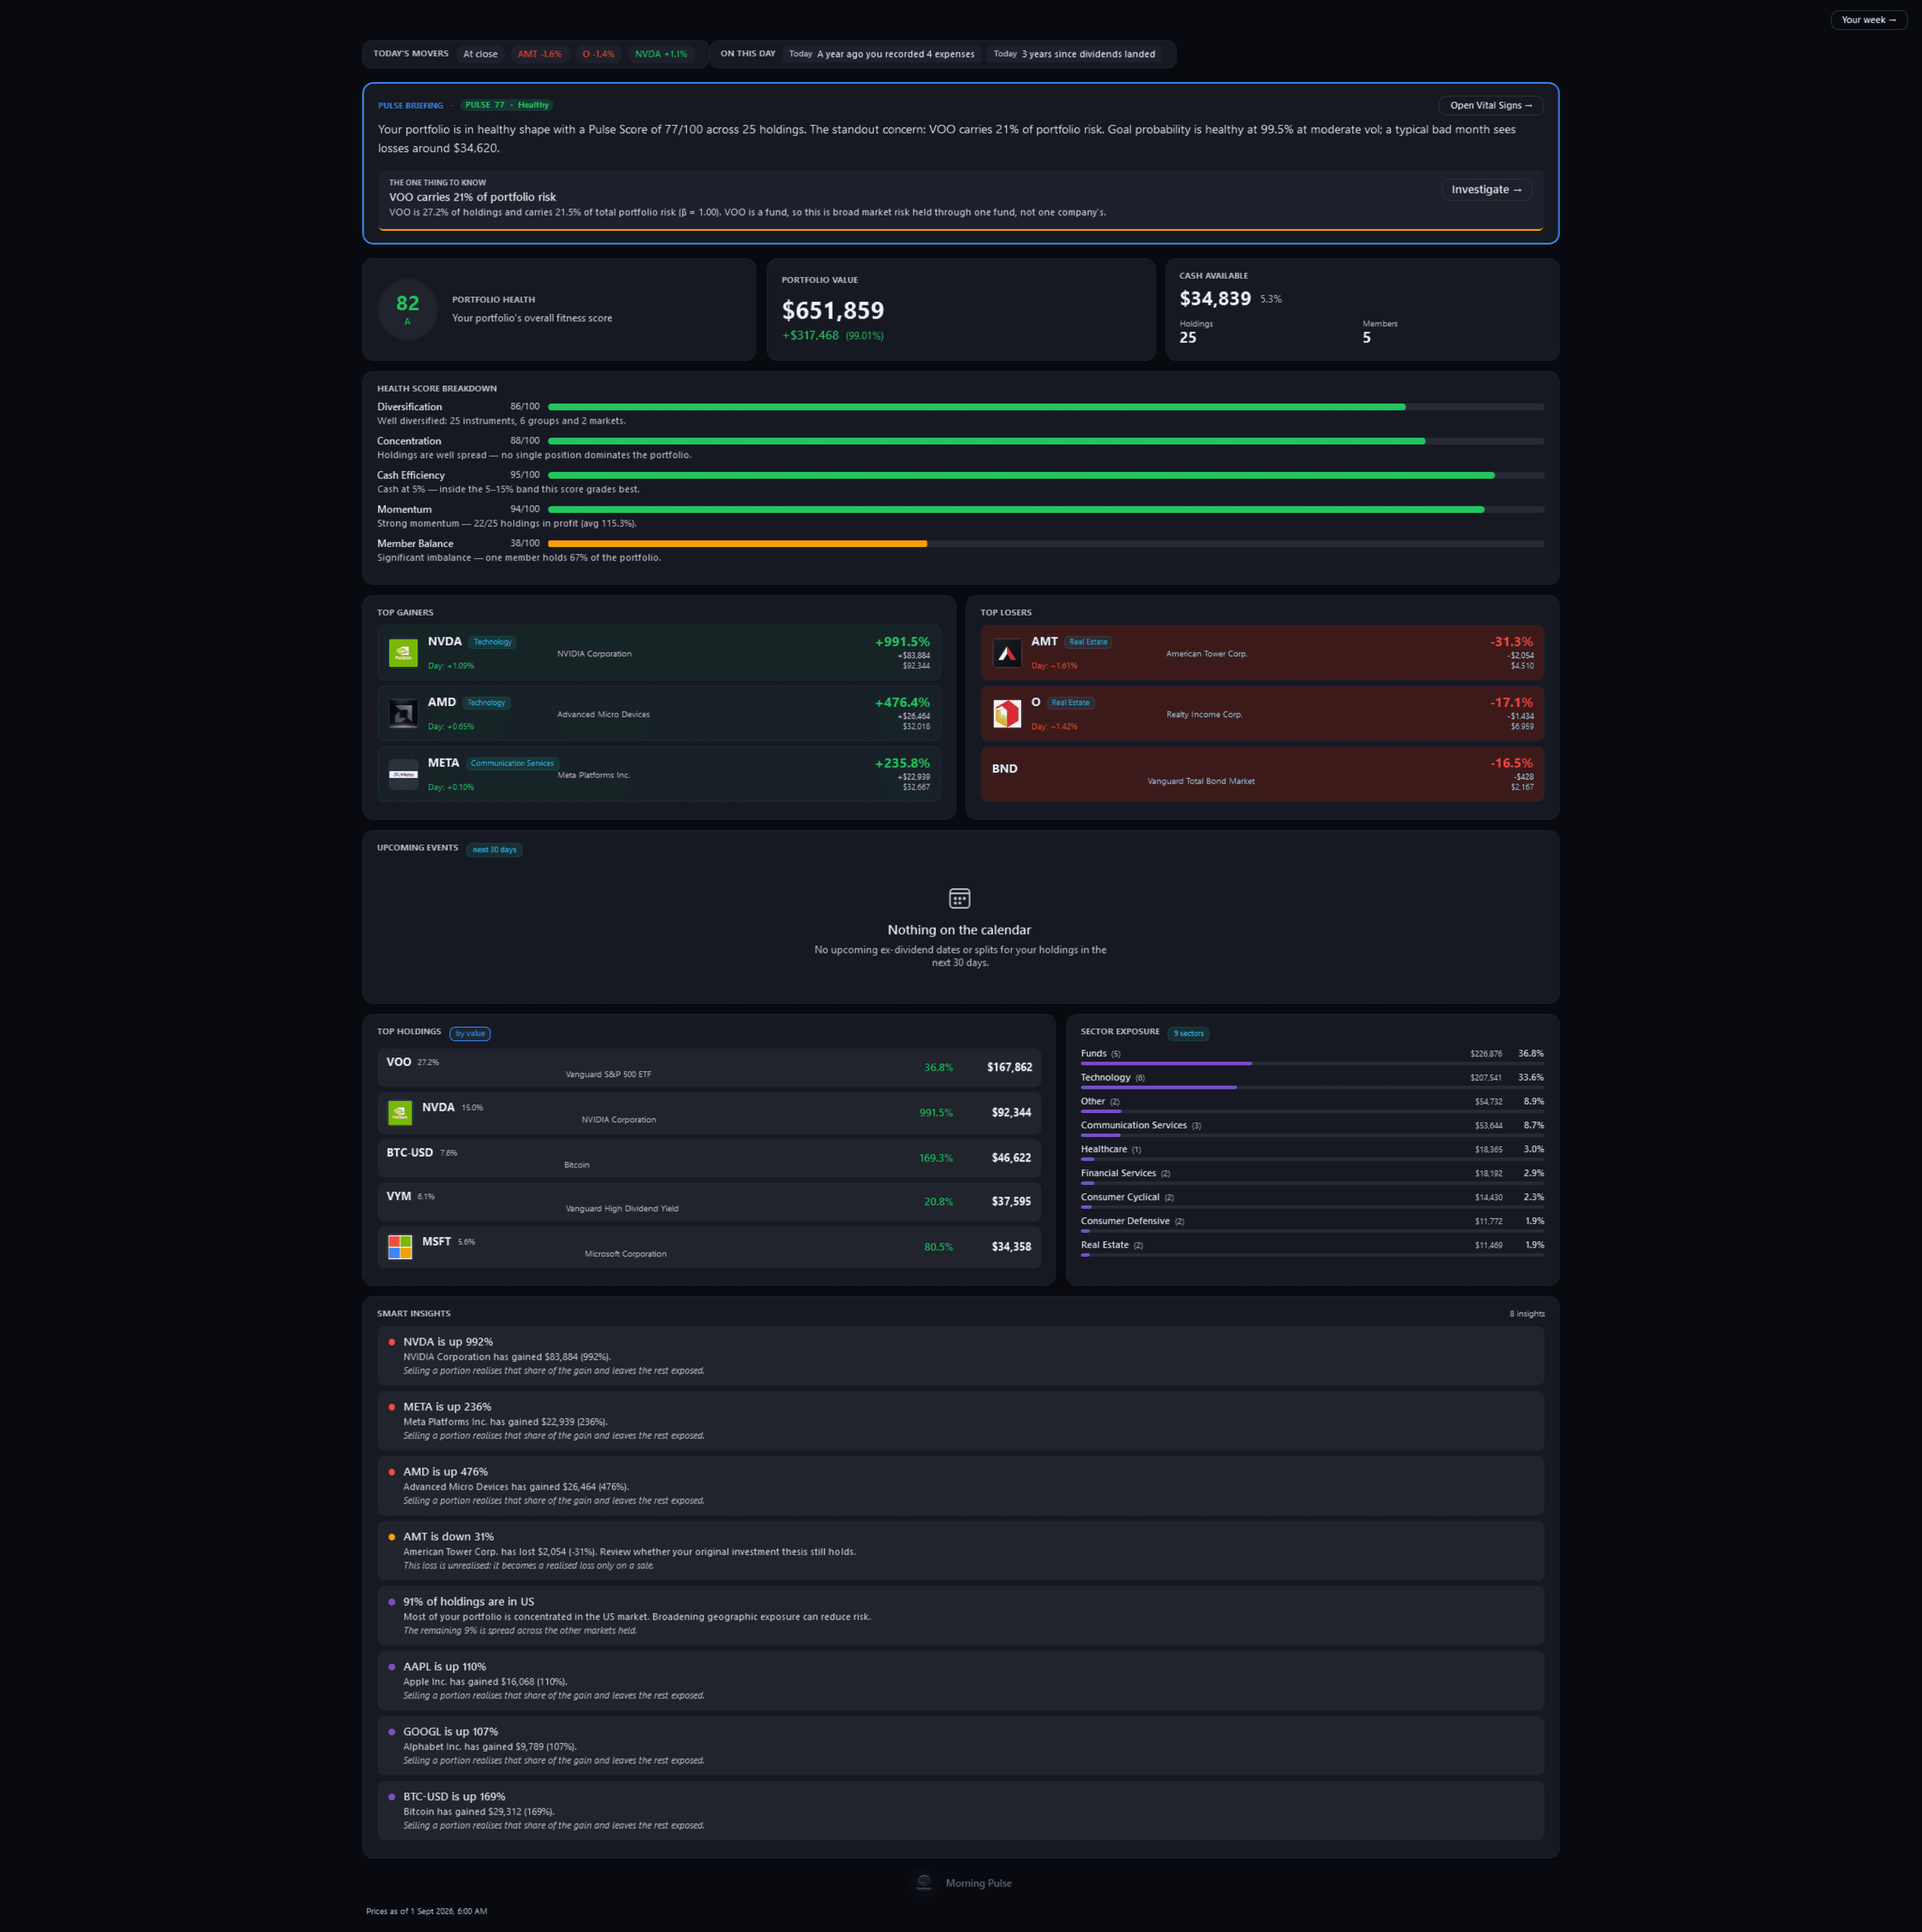This screenshot has width=1922, height=1932.
Task: Open the BTC-USD is up 169% insight
Action: pyautogui.click(x=961, y=1811)
